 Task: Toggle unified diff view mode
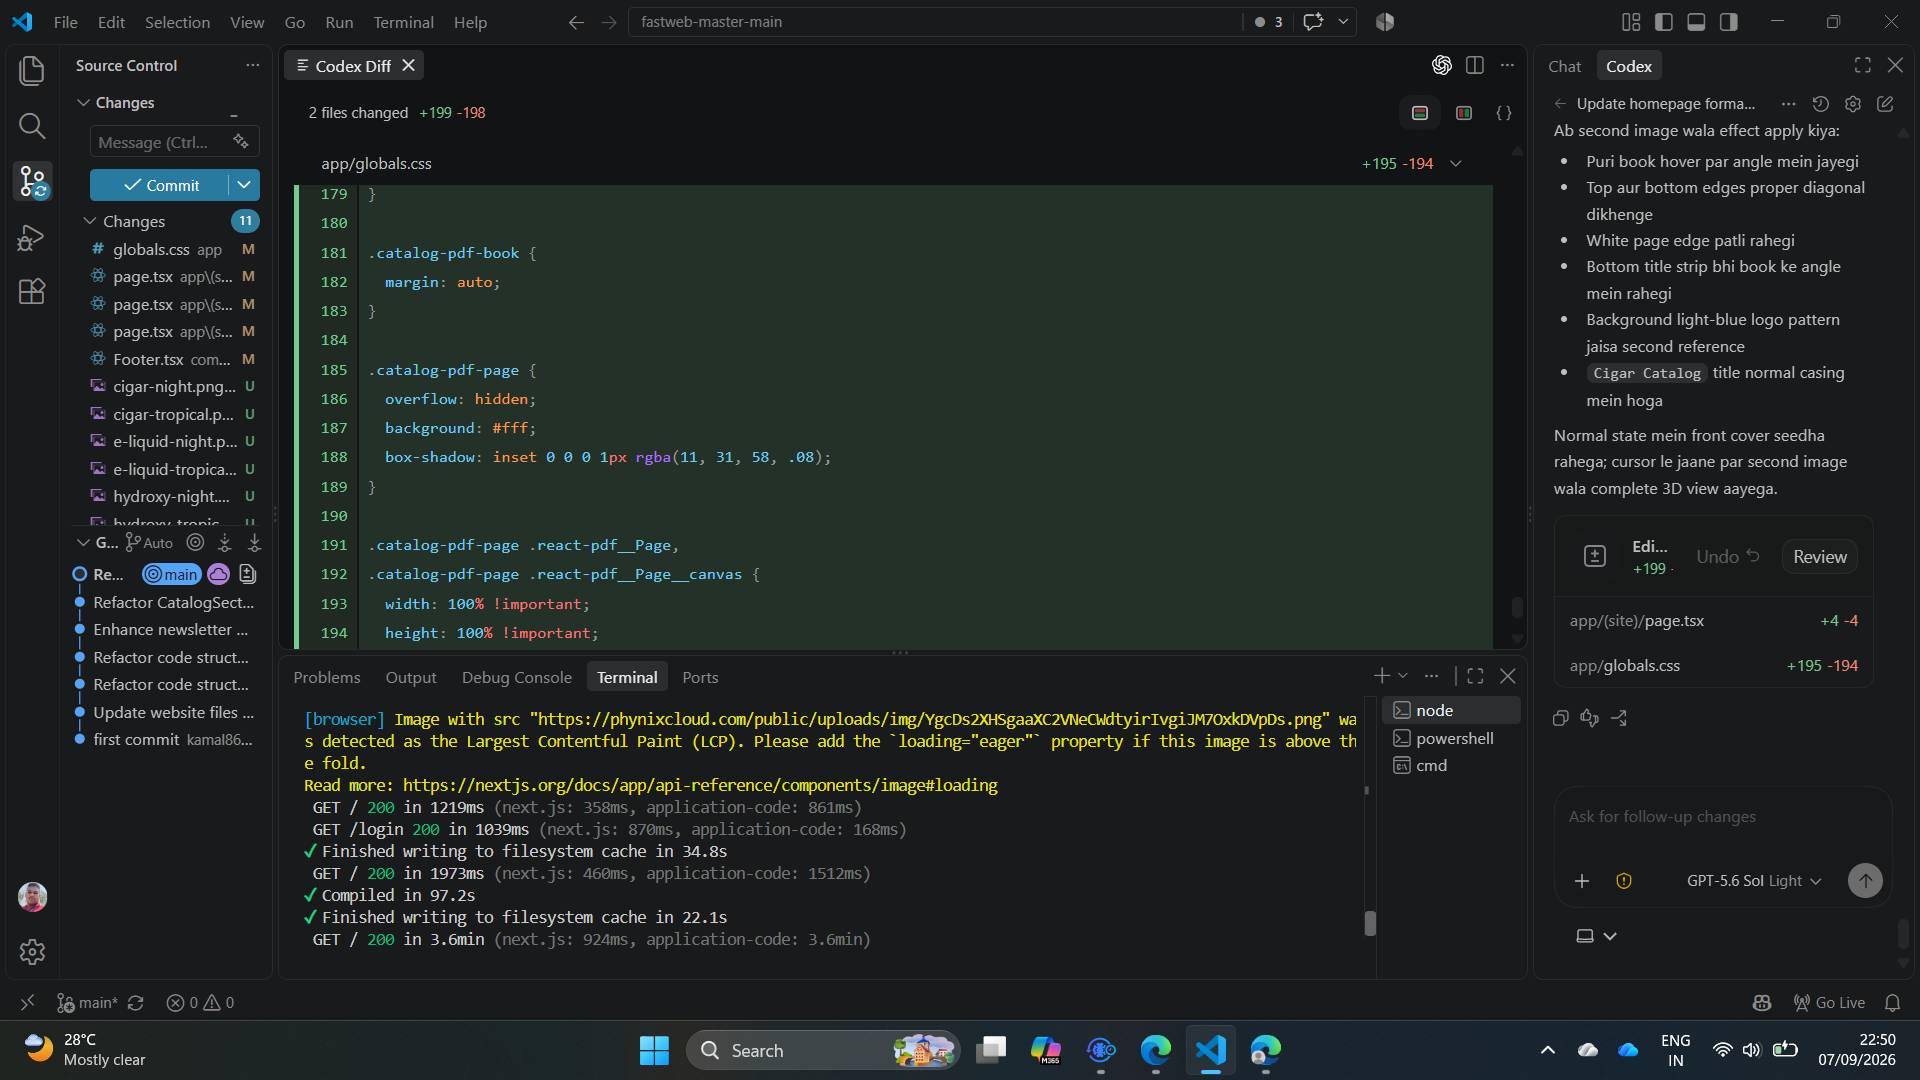tap(1420, 113)
